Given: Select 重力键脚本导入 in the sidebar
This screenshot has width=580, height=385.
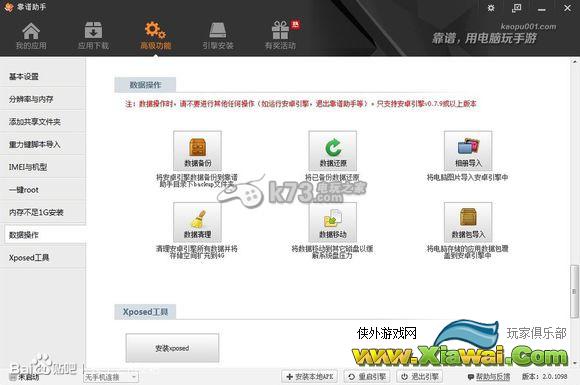Looking at the screenshot, I should click(x=43, y=144).
